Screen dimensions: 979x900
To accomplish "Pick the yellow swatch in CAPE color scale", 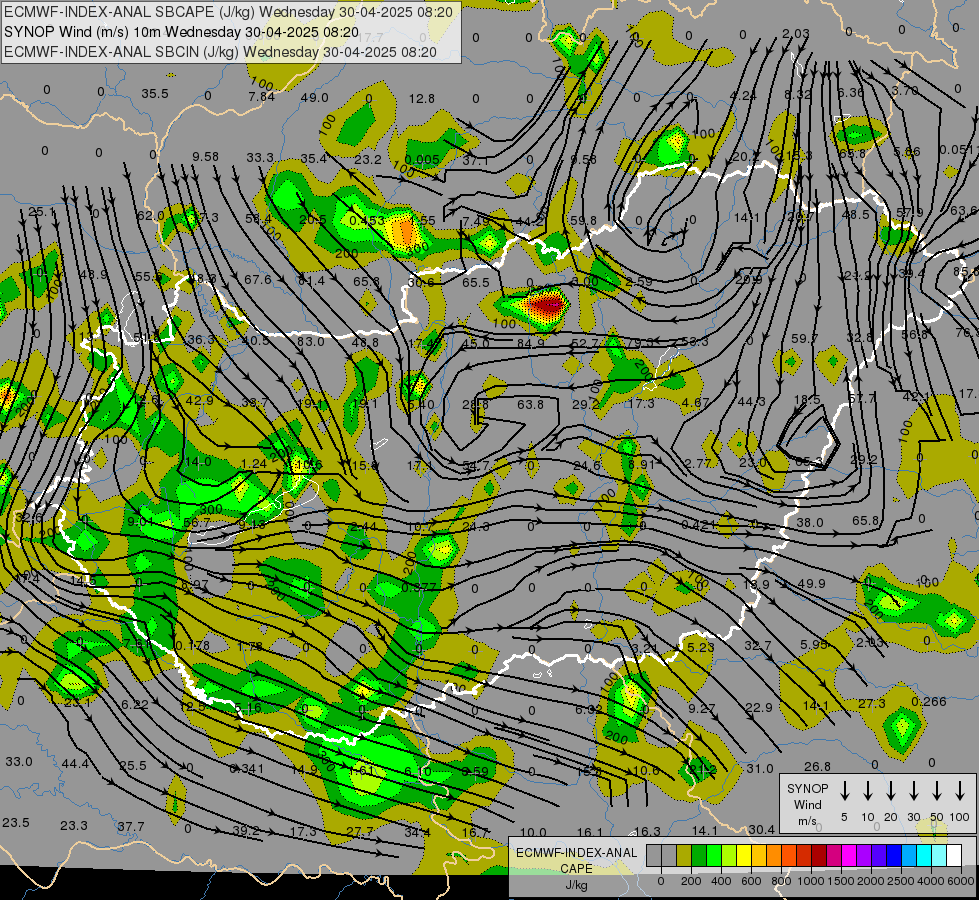I will tap(744, 855).
